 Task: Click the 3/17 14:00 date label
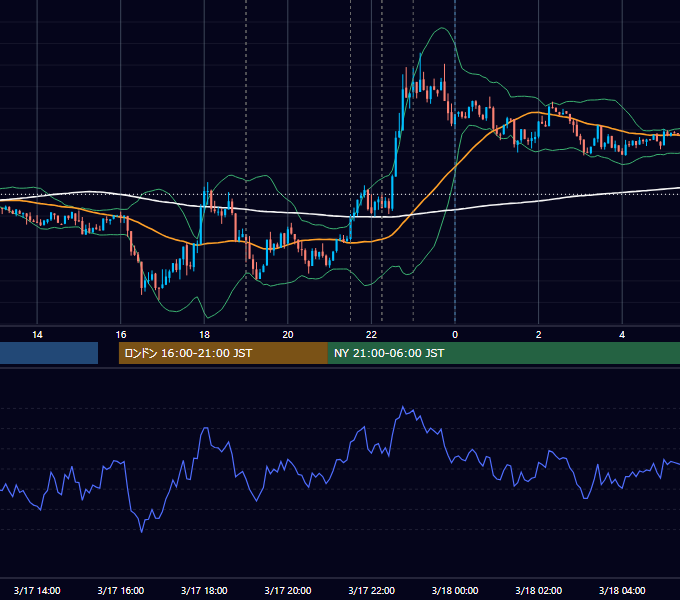click(x=37, y=590)
